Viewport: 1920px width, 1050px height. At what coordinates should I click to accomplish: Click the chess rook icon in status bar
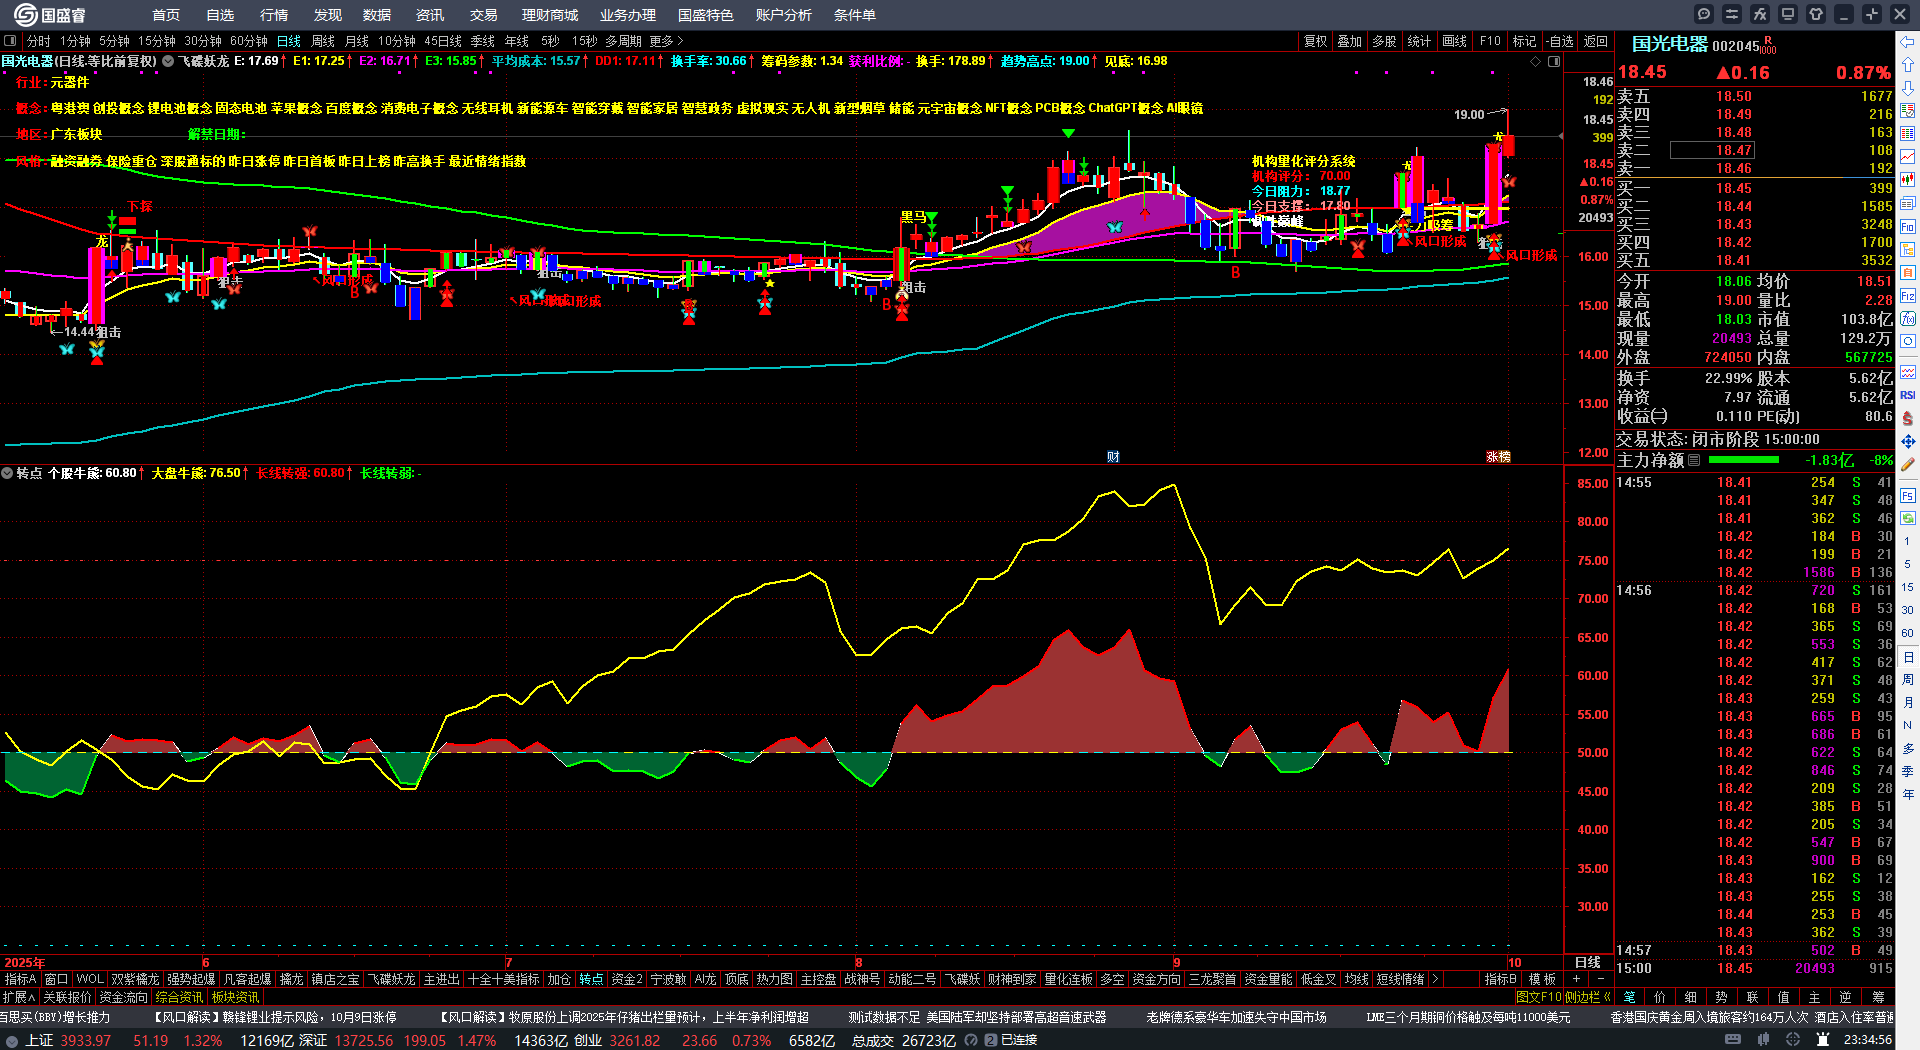[x=1821, y=1040]
